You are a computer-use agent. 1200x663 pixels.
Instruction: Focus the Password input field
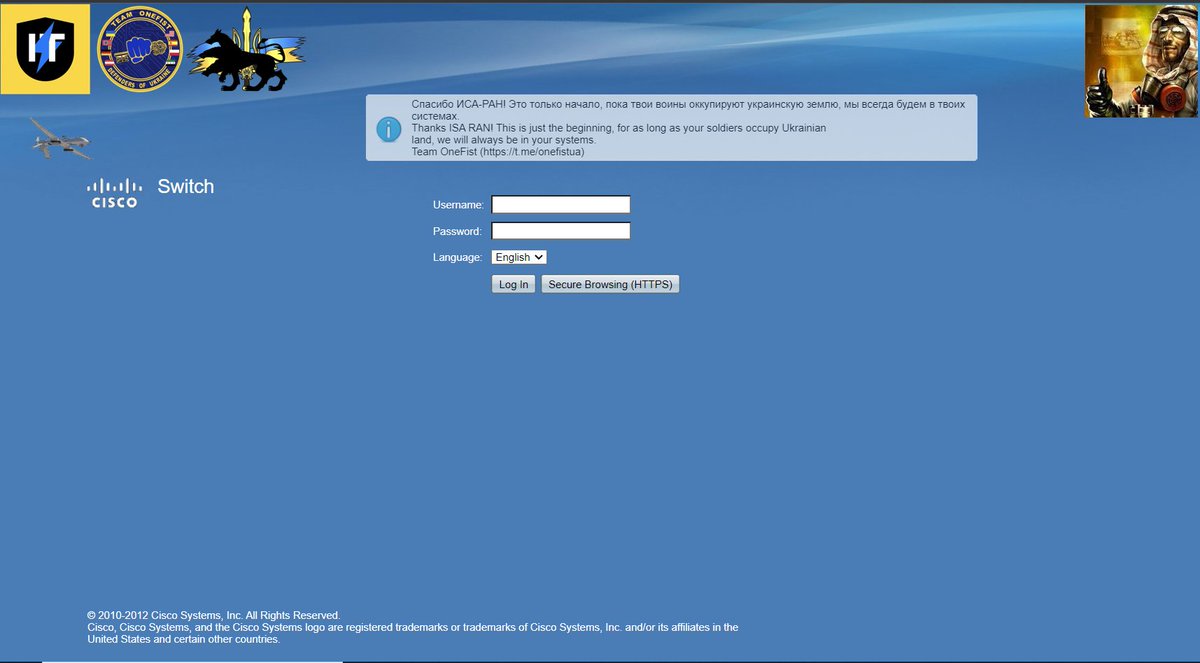point(561,231)
